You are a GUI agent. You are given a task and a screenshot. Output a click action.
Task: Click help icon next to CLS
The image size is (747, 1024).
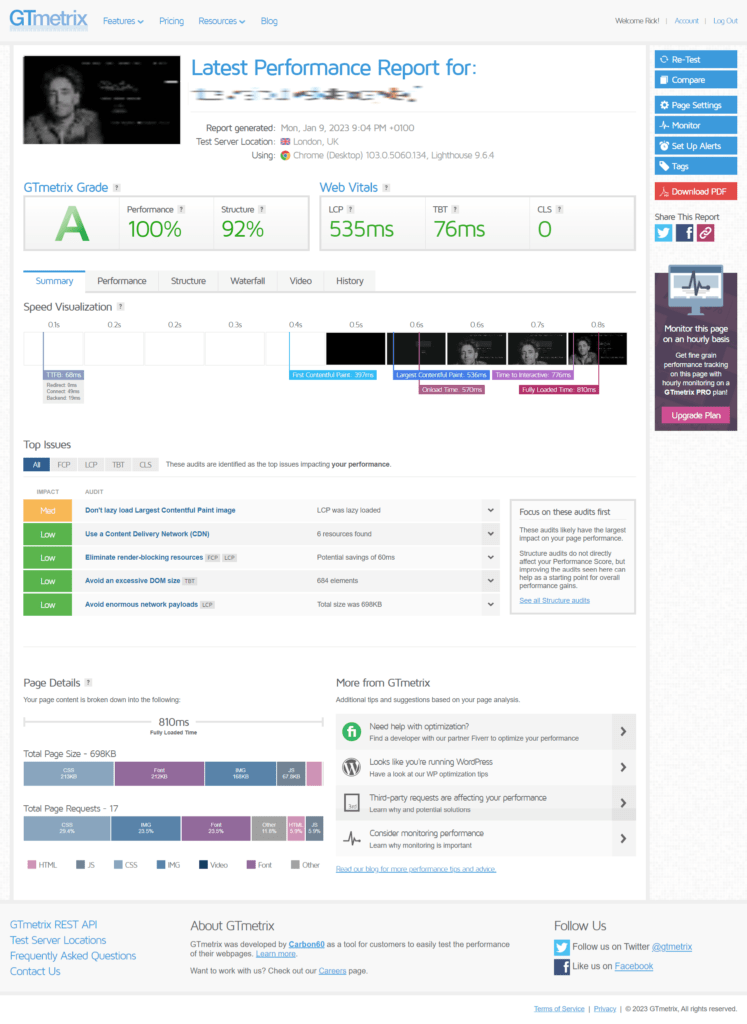(x=560, y=210)
